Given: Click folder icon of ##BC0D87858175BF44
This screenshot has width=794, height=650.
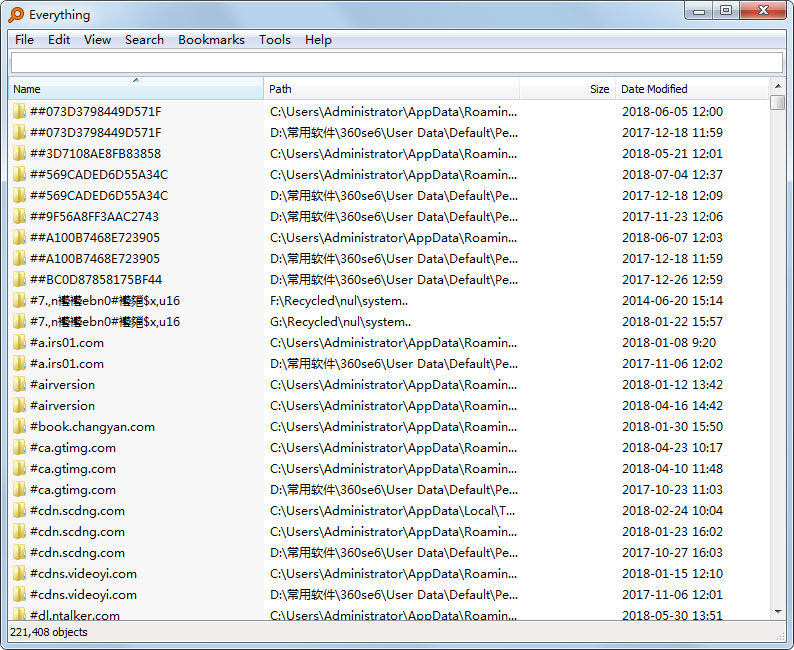Looking at the screenshot, I should 19,279.
